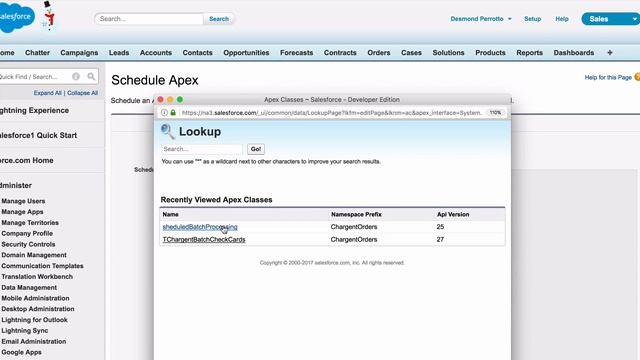This screenshot has width=640, height=360.
Task: Select the sheduledBatchProcessing Apex class
Action: (200, 227)
